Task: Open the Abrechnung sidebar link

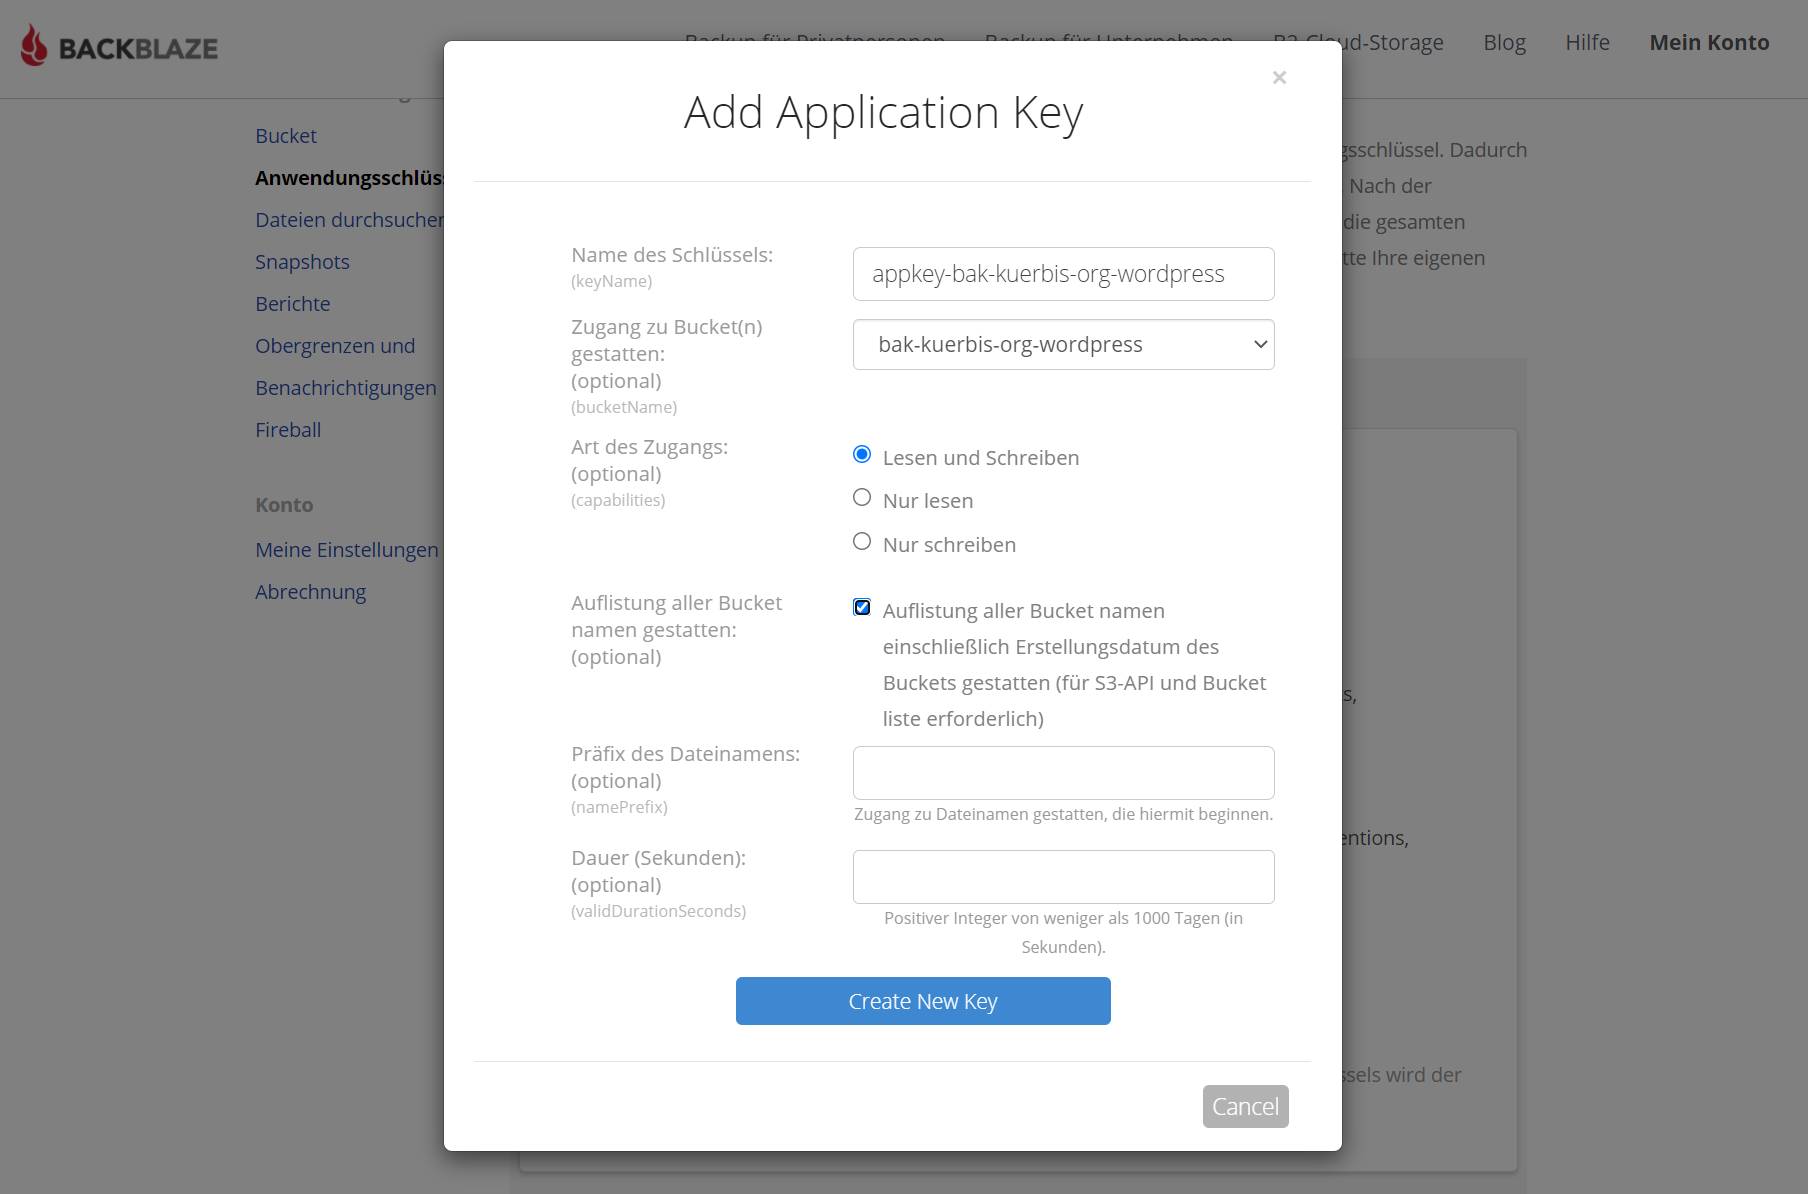Action: [x=311, y=592]
